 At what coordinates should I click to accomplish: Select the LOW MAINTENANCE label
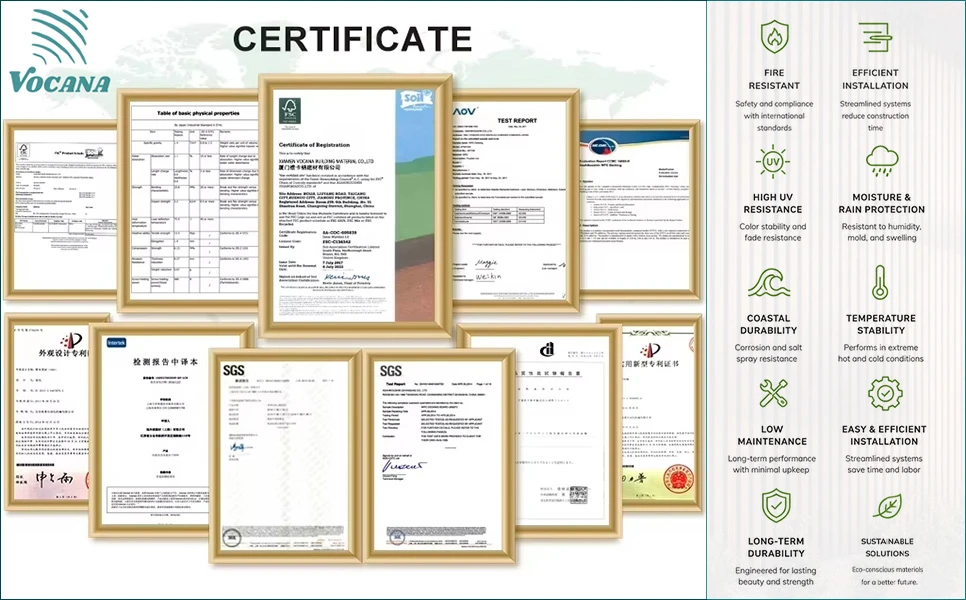pyautogui.click(x=773, y=435)
